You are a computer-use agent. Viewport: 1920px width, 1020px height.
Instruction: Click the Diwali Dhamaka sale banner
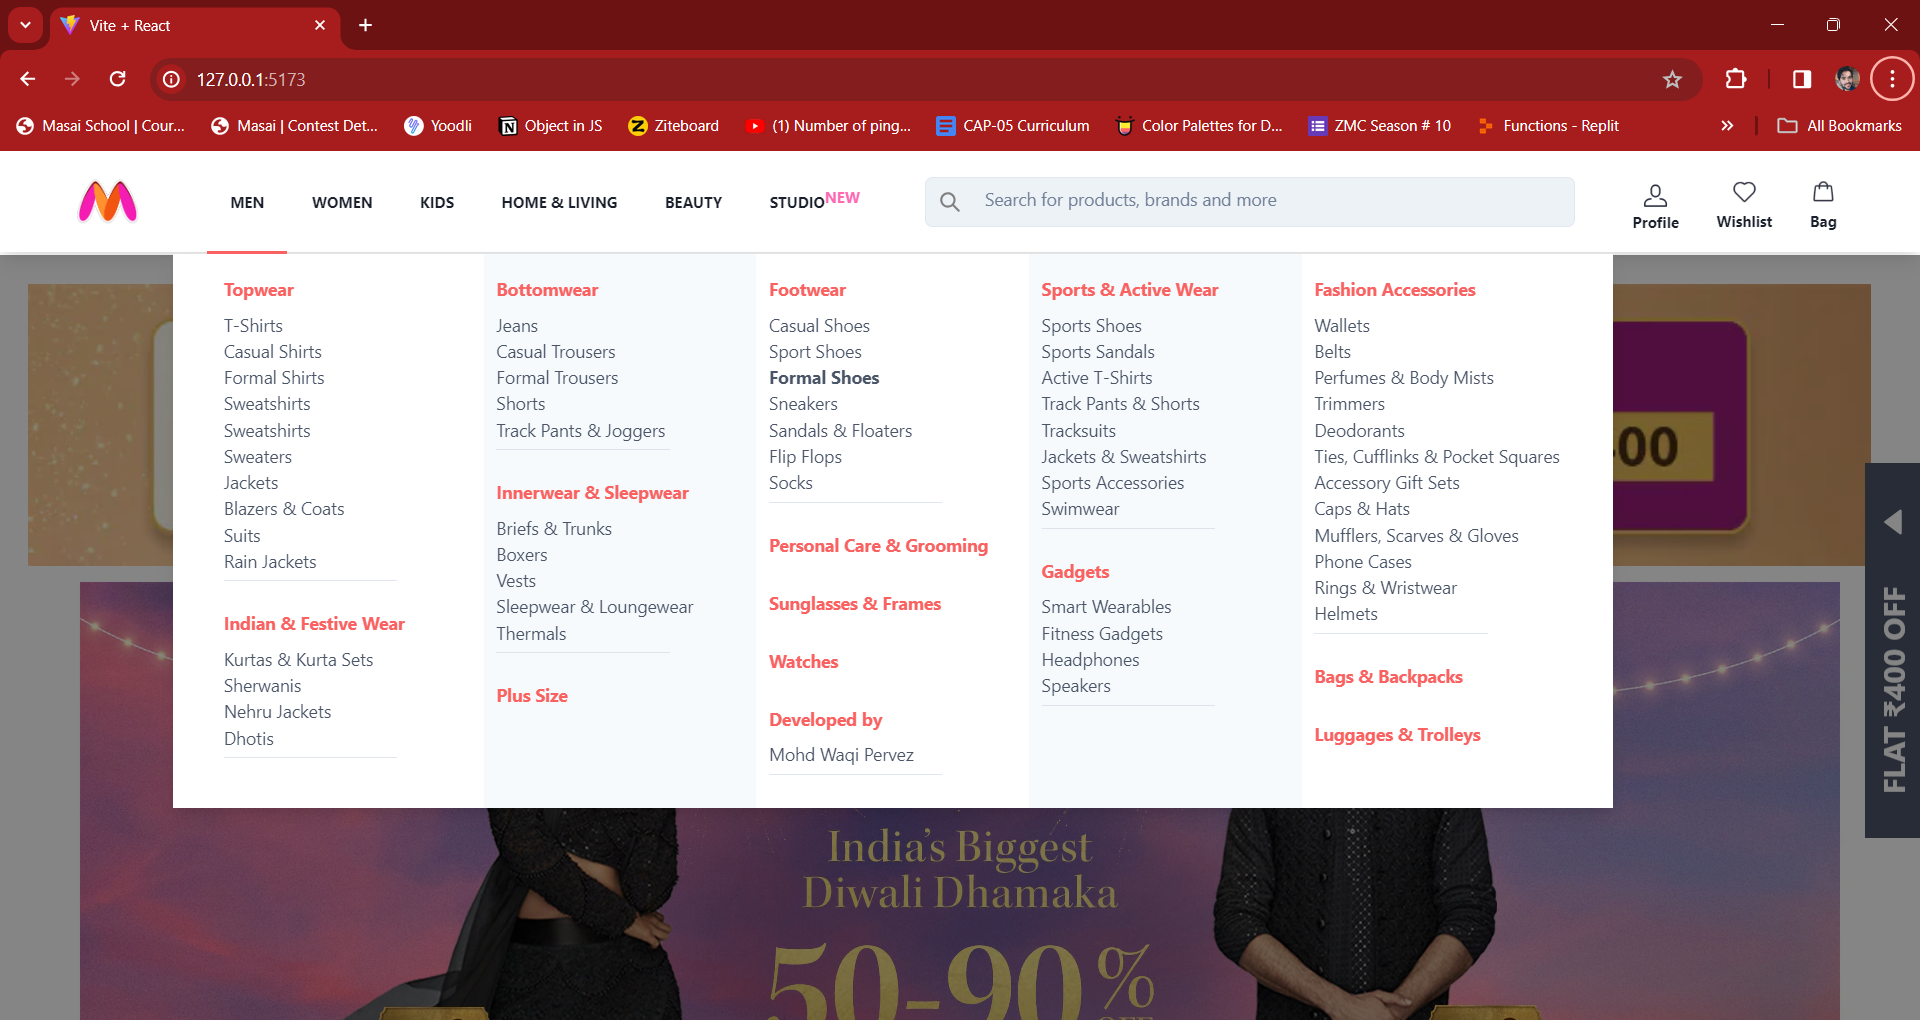960,914
